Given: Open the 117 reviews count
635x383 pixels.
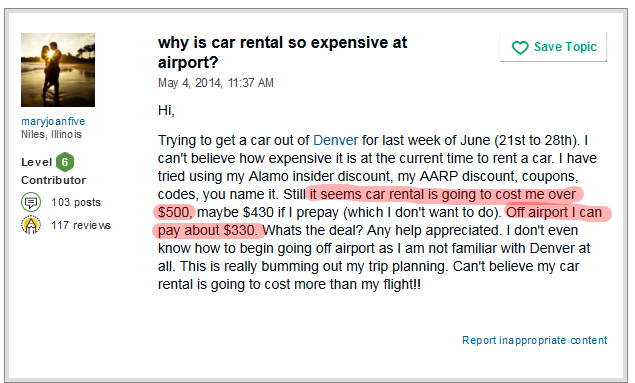Looking at the screenshot, I should pyautogui.click(x=81, y=225).
